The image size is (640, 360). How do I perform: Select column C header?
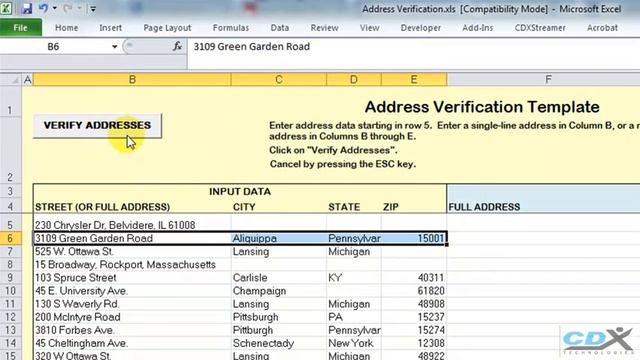tap(279, 79)
